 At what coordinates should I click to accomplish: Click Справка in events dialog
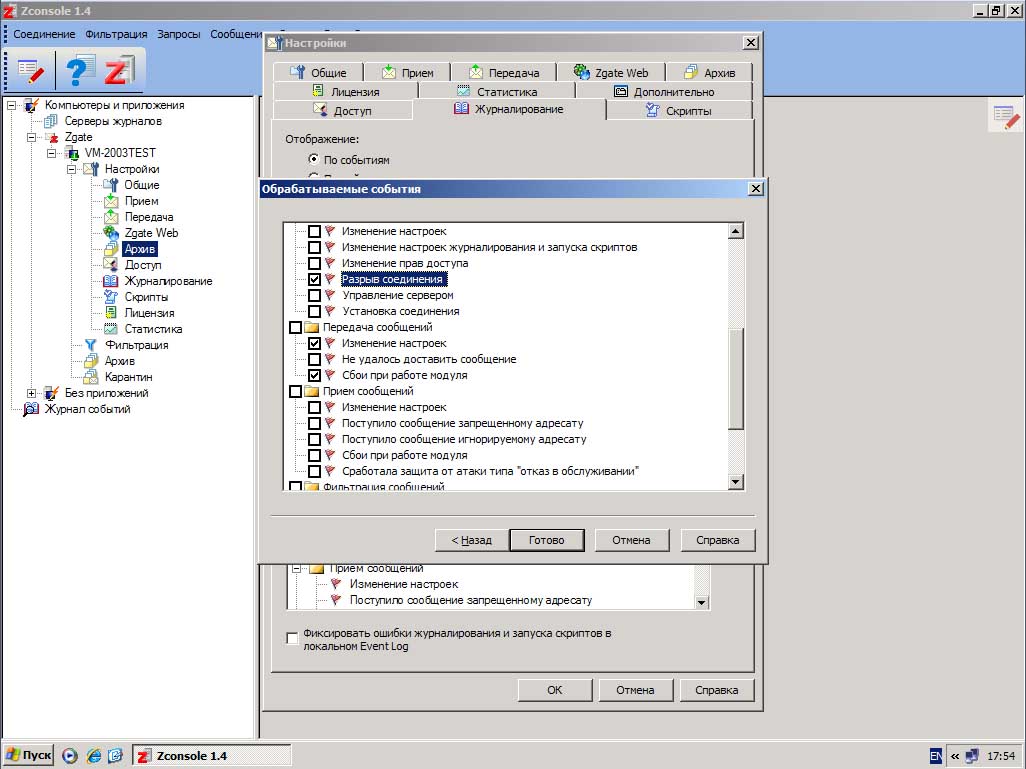(x=718, y=540)
